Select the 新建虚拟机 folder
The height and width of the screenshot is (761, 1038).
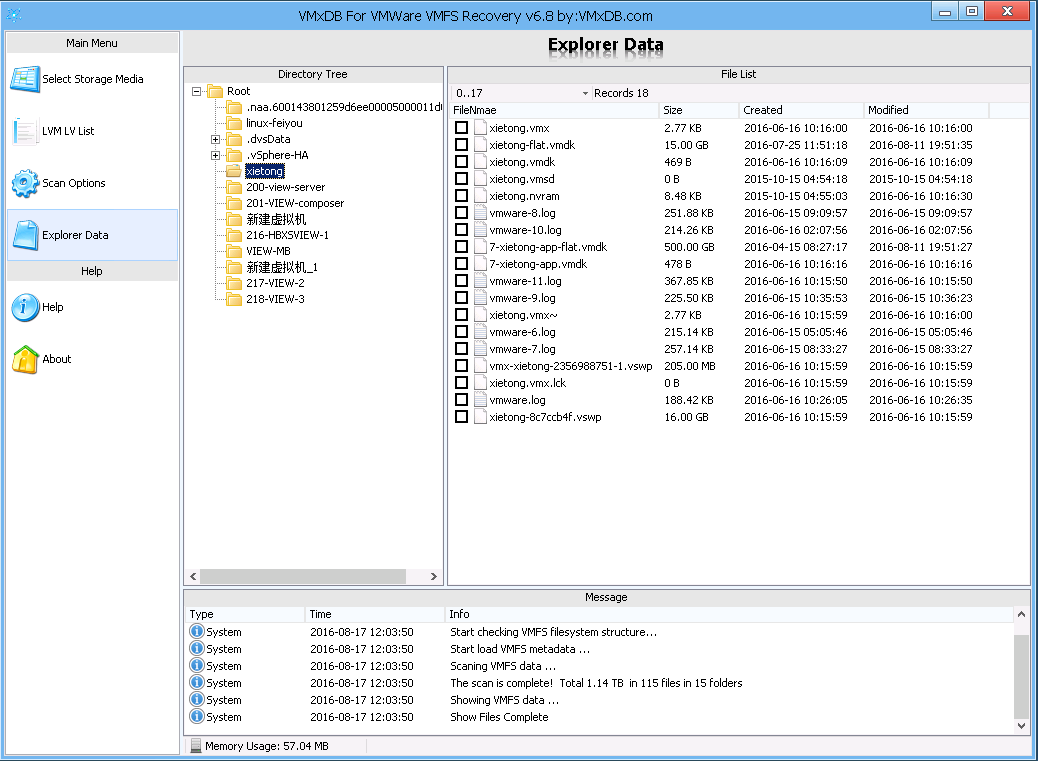(276, 219)
